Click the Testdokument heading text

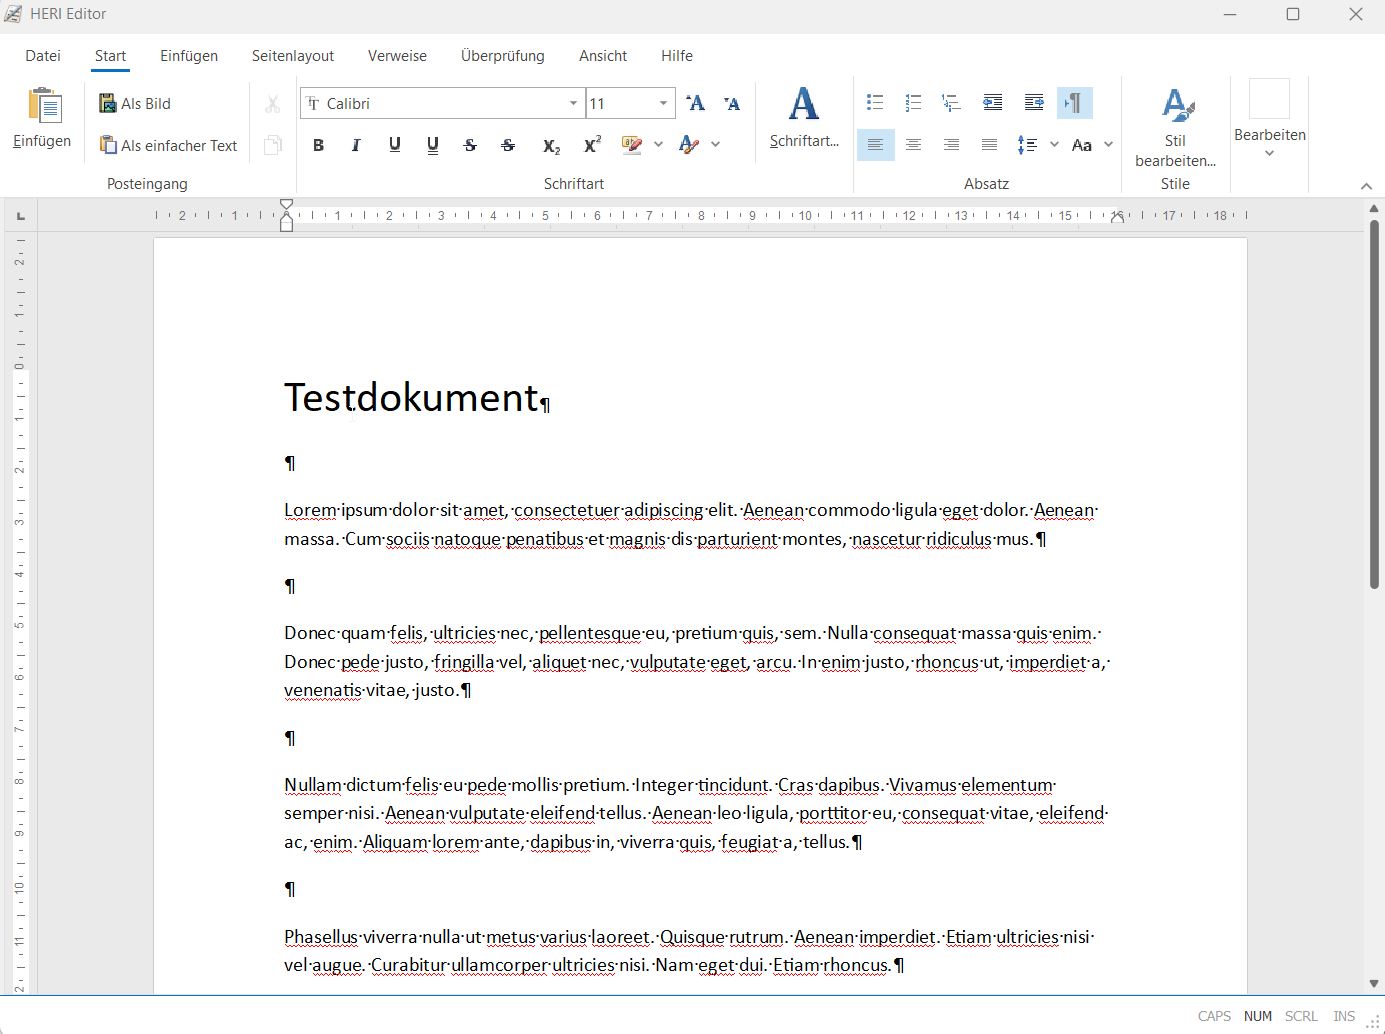click(x=411, y=397)
